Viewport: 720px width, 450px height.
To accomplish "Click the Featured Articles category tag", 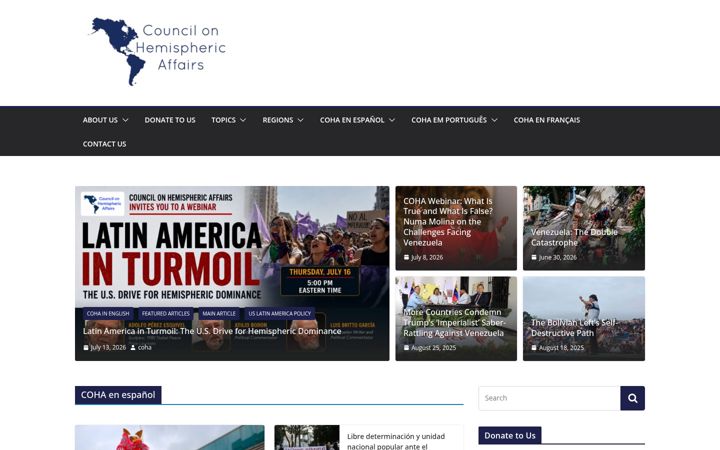I will (165, 314).
